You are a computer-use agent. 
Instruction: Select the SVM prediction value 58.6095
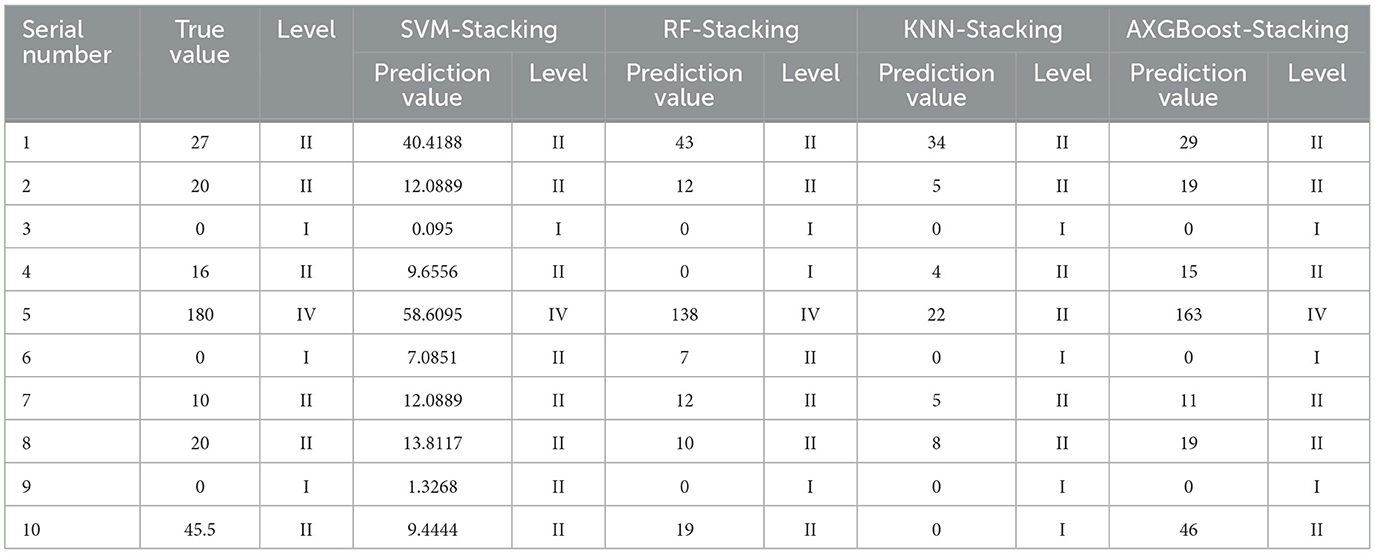click(432, 314)
